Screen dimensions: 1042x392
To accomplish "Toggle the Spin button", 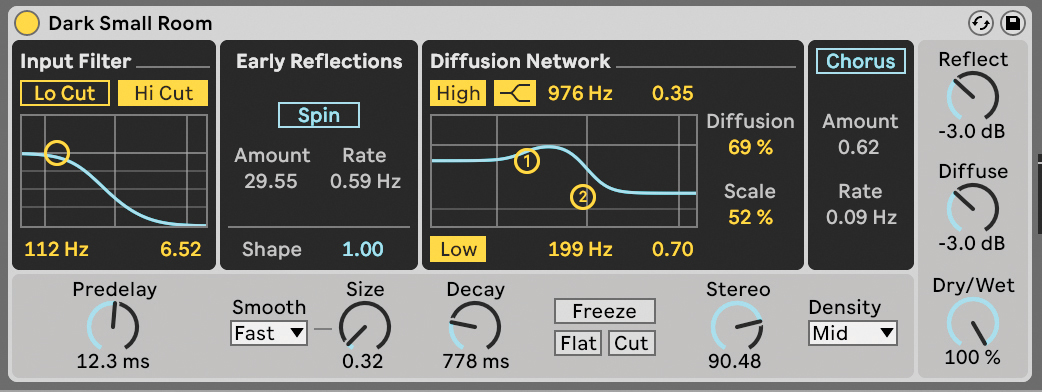I will [x=319, y=115].
